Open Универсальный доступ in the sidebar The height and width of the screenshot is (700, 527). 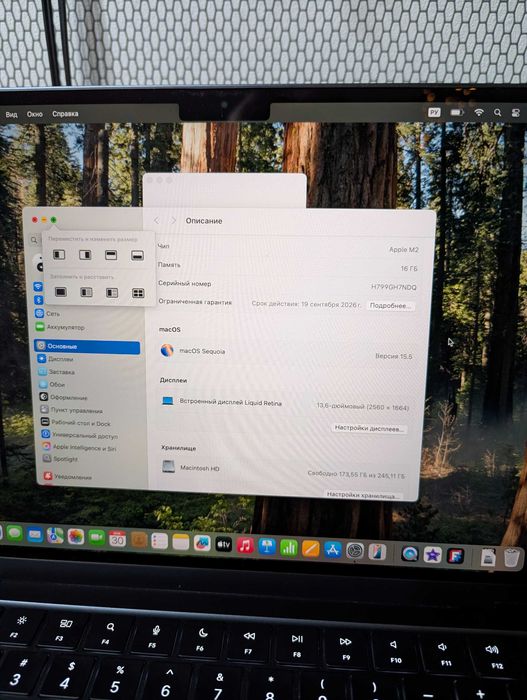tap(91, 435)
